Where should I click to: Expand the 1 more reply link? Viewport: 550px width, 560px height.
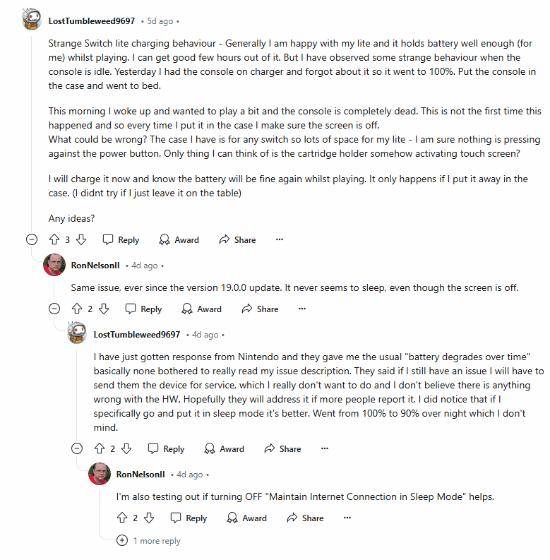point(149,541)
